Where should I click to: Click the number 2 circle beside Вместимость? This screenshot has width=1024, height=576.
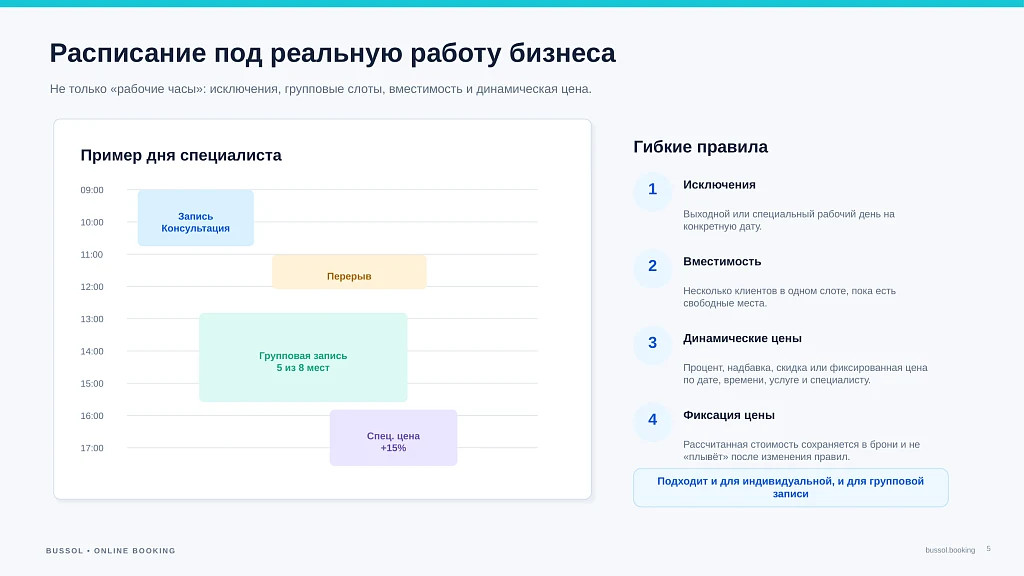(x=652, y=267)
